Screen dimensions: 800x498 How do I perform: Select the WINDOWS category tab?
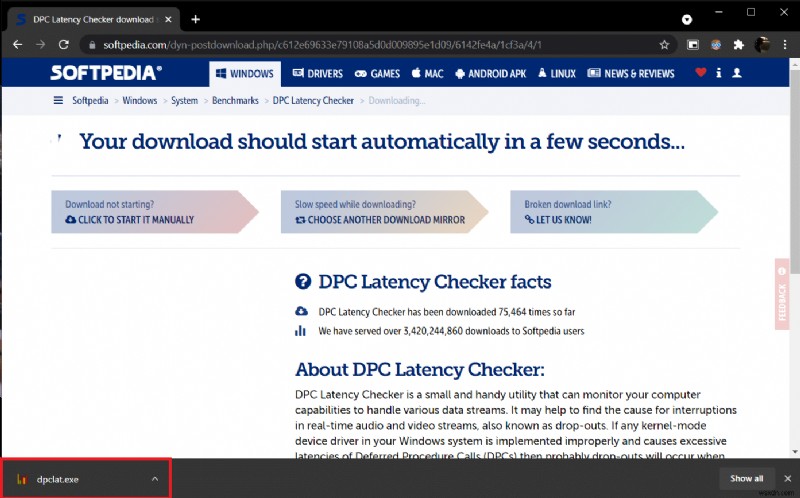[245, 73]
